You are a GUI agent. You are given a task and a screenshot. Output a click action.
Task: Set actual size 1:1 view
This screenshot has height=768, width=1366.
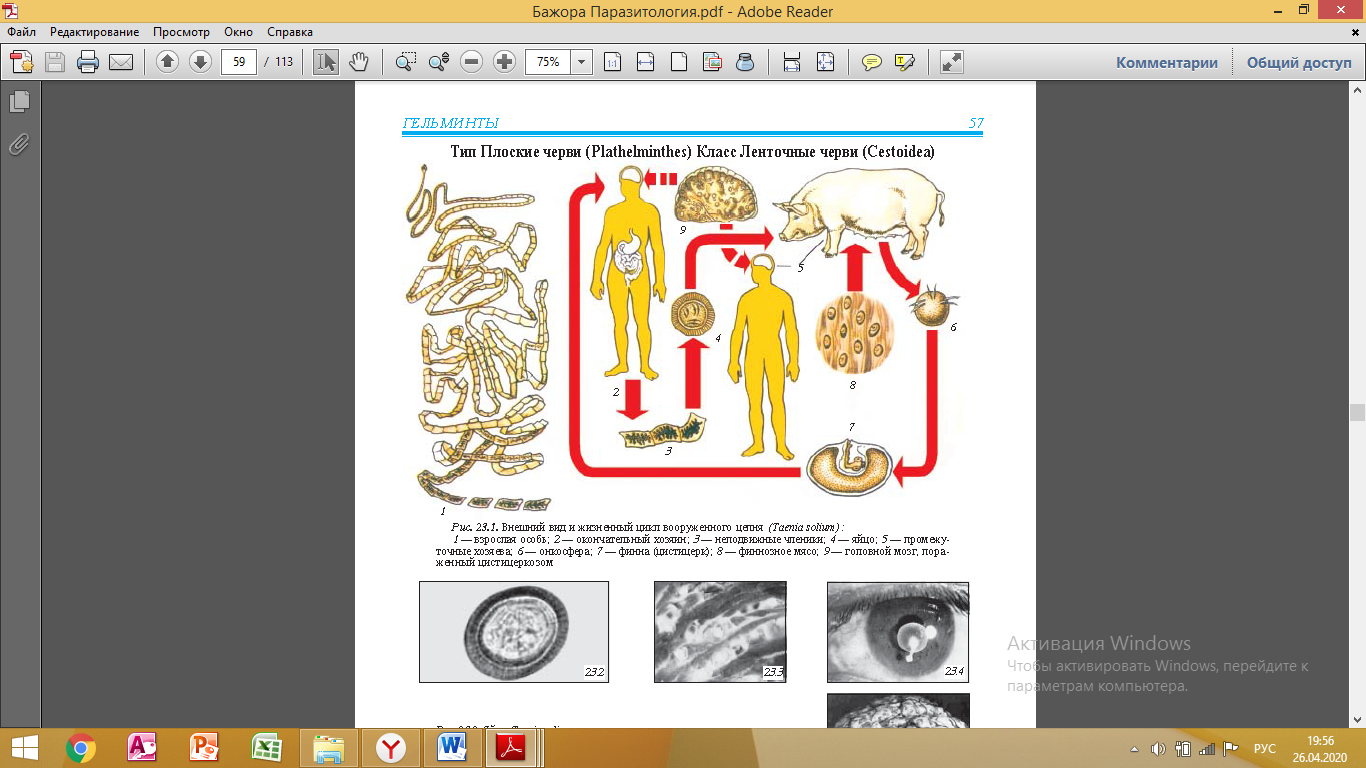point(612,62)
